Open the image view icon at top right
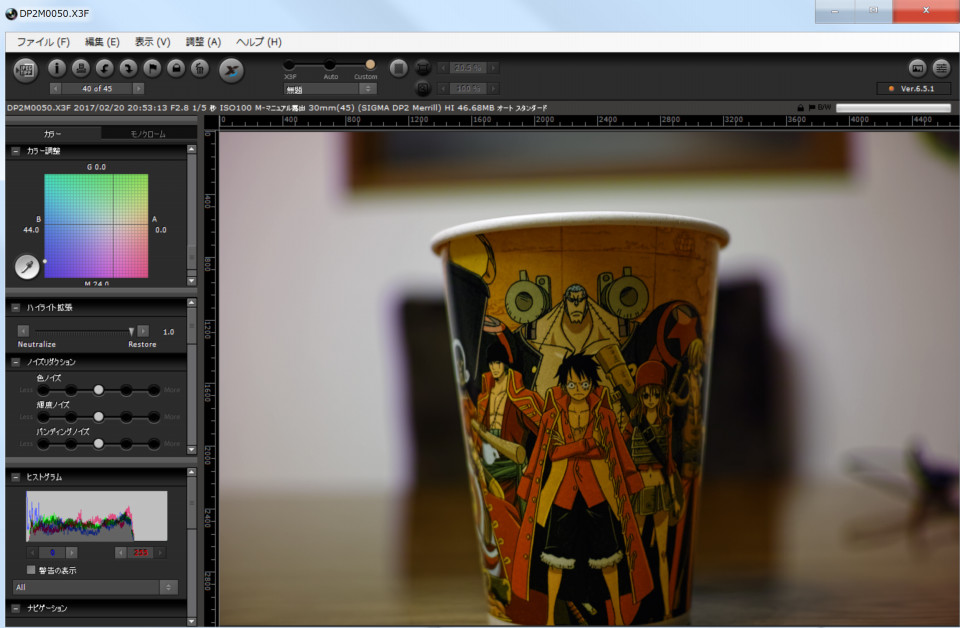 (x=917, y=68)
